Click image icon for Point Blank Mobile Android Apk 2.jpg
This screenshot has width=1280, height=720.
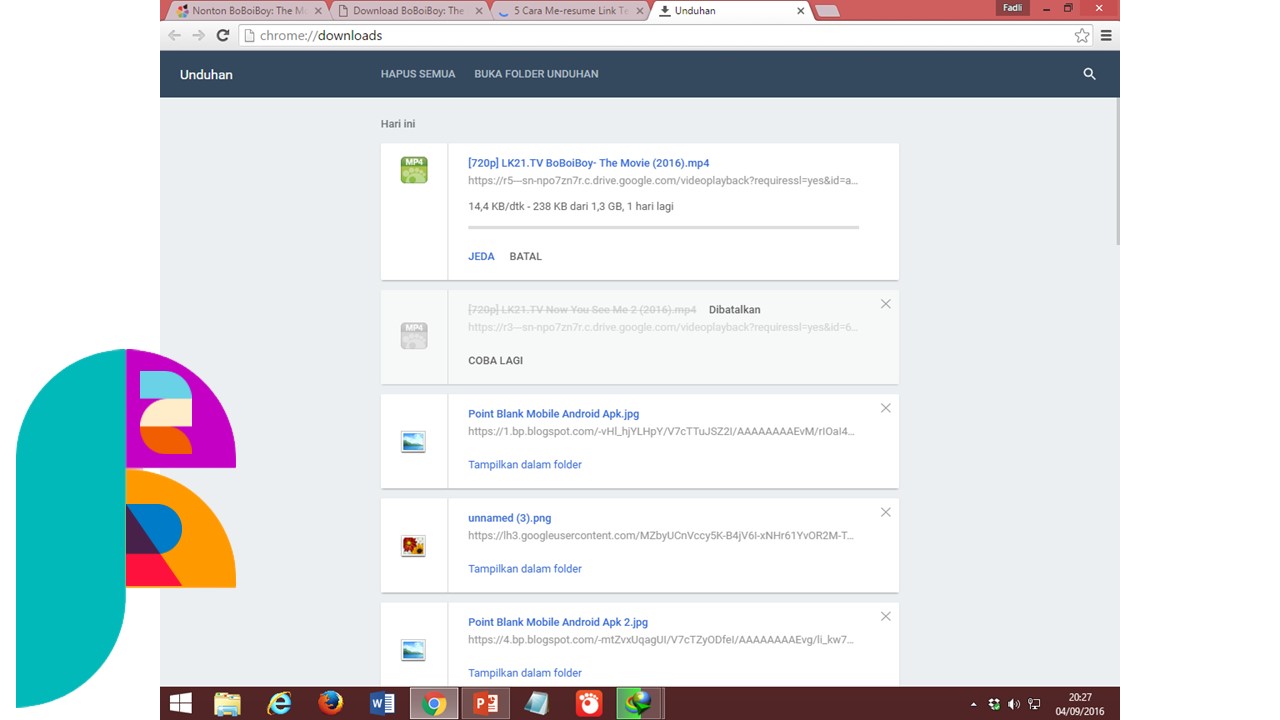[414, 650]
